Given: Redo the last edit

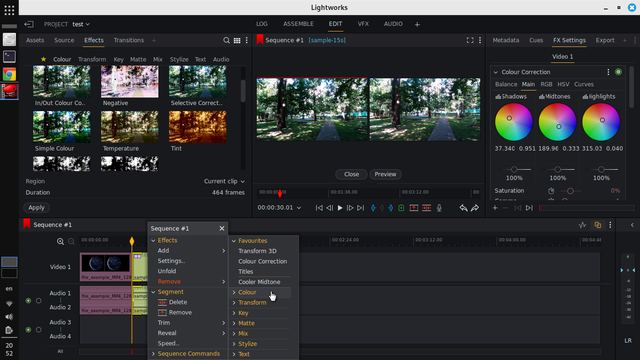Looking at the screenshot, I should [475, 208].
